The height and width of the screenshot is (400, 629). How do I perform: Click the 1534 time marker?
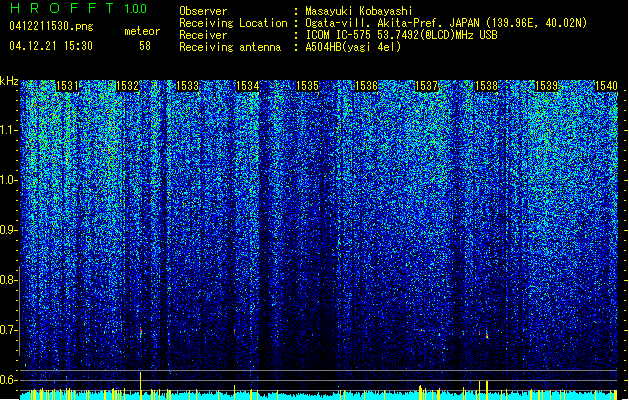click(248, 86)
